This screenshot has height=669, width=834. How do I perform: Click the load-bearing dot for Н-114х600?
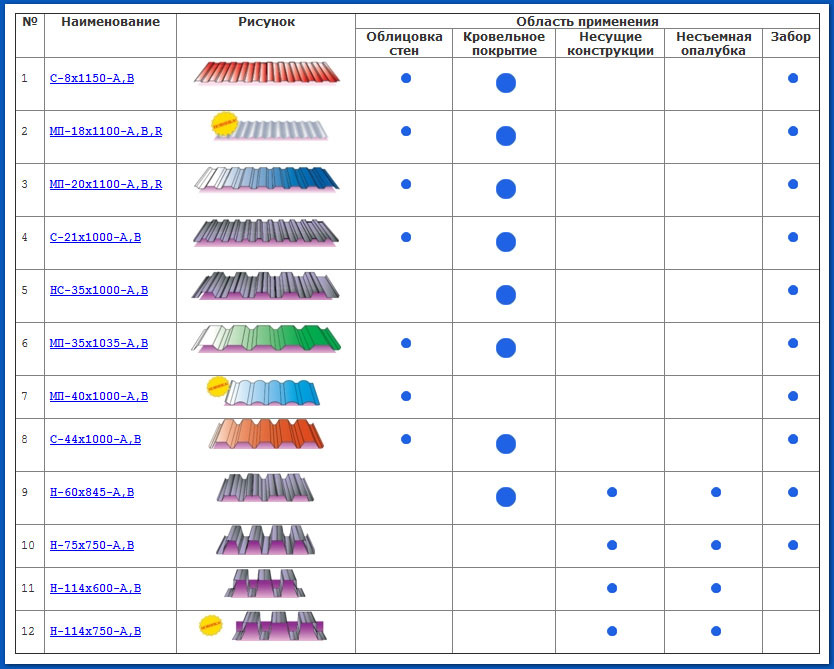tap(612, 588)
